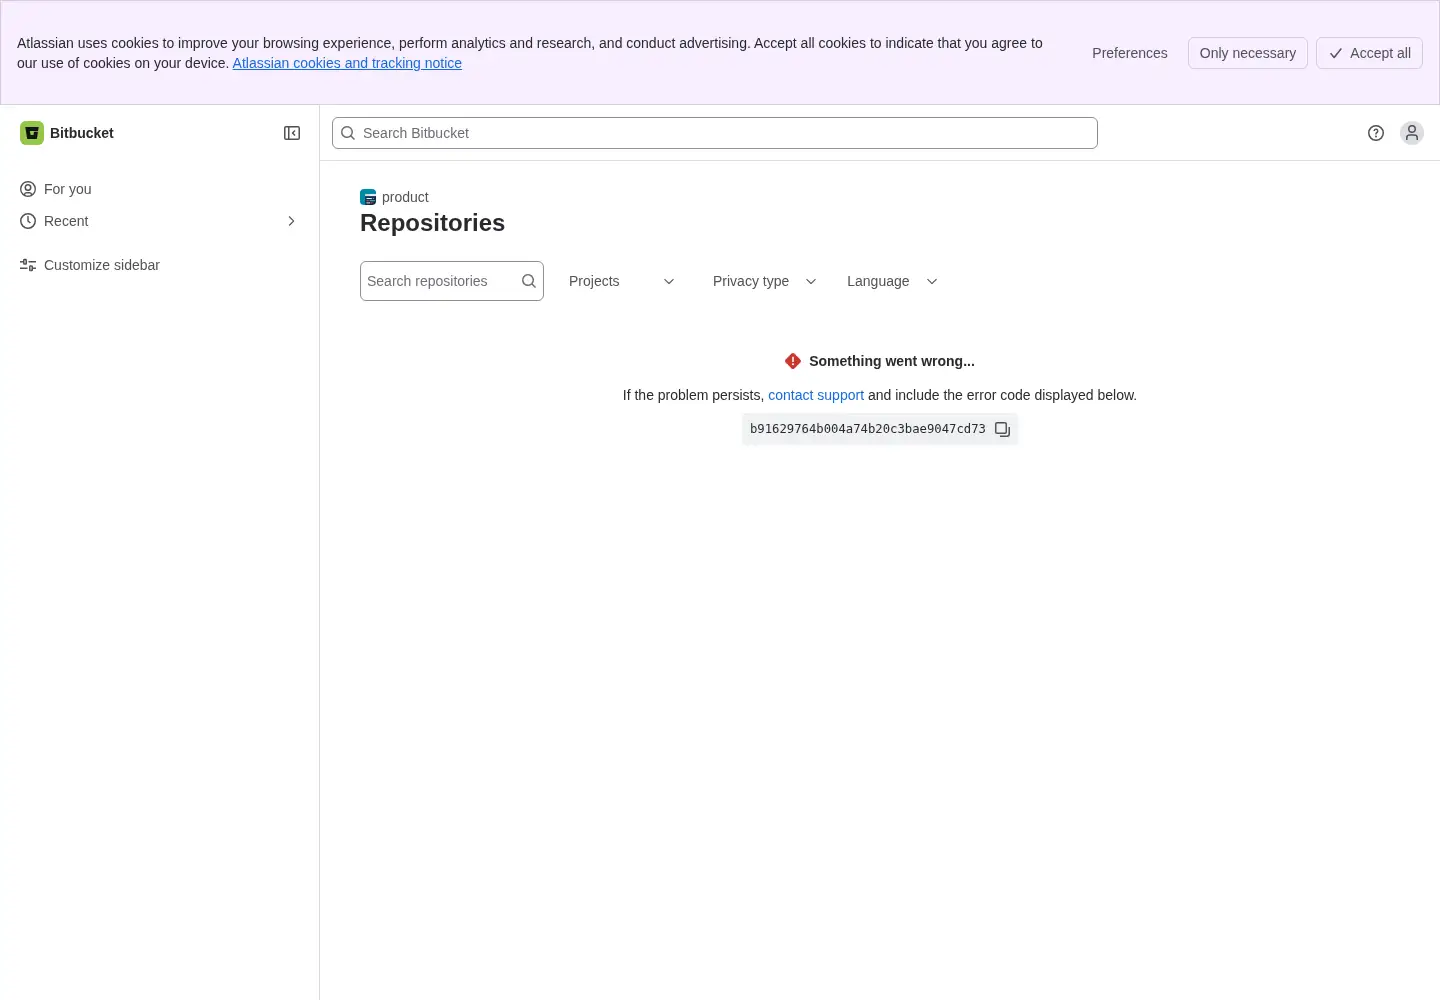Open the Projects filter dropdown
This screenshot has height=1000, width=1440.
tap(622, 281)
